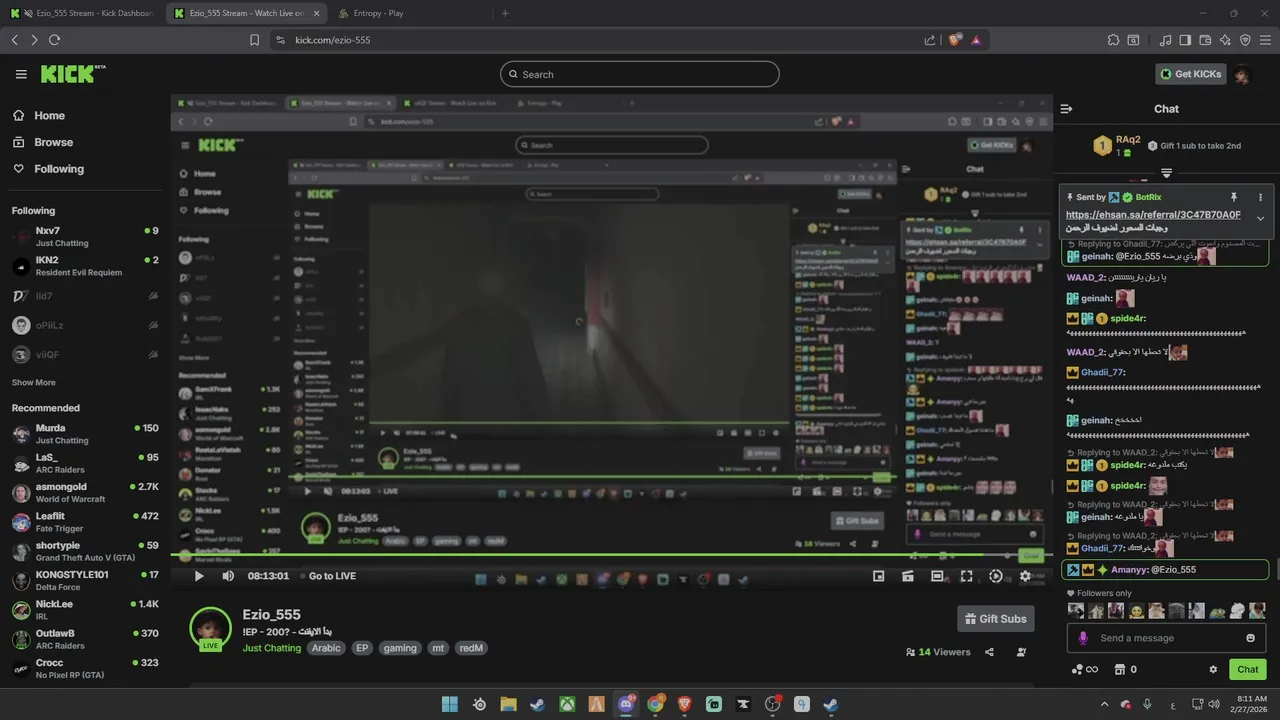Open Brave main menu

pyautogui.click(x=1265, y=40)
